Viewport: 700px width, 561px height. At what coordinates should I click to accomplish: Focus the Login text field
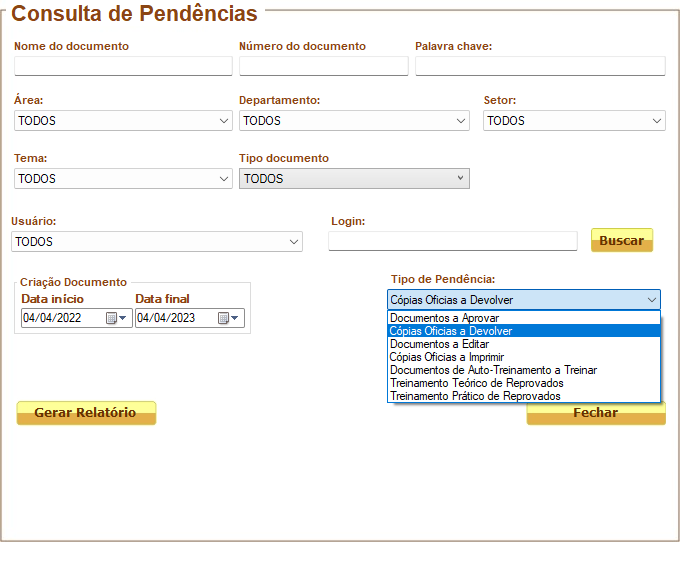(453, 241)
